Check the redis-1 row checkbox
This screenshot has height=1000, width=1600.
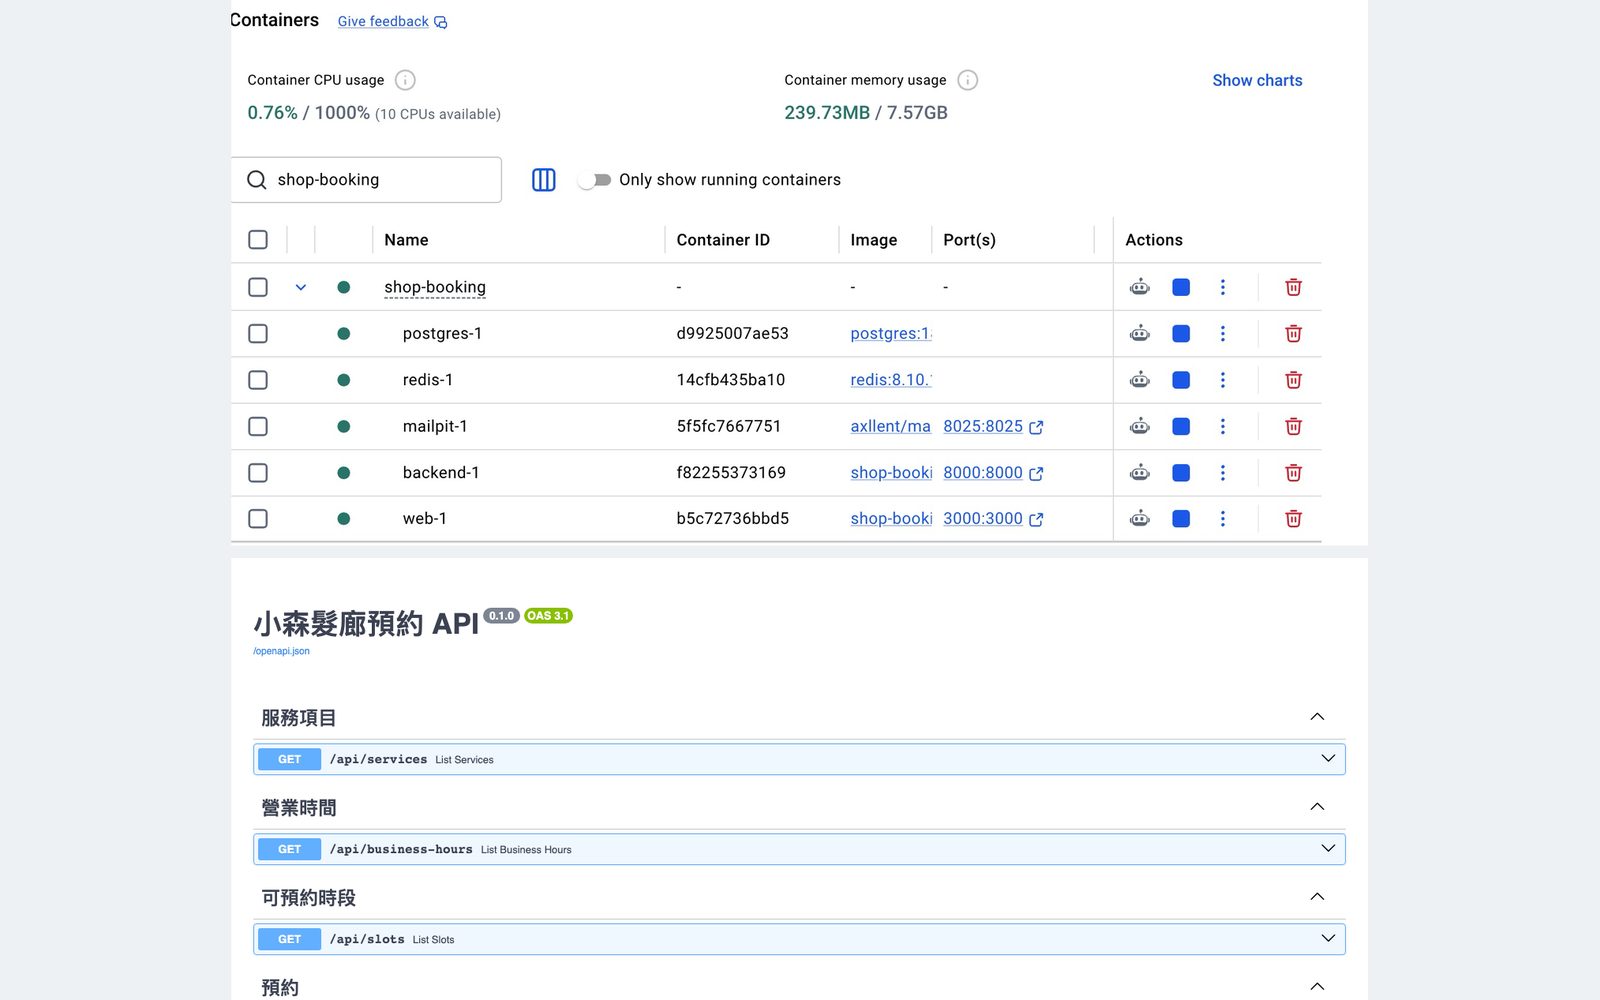click(258, 380)
